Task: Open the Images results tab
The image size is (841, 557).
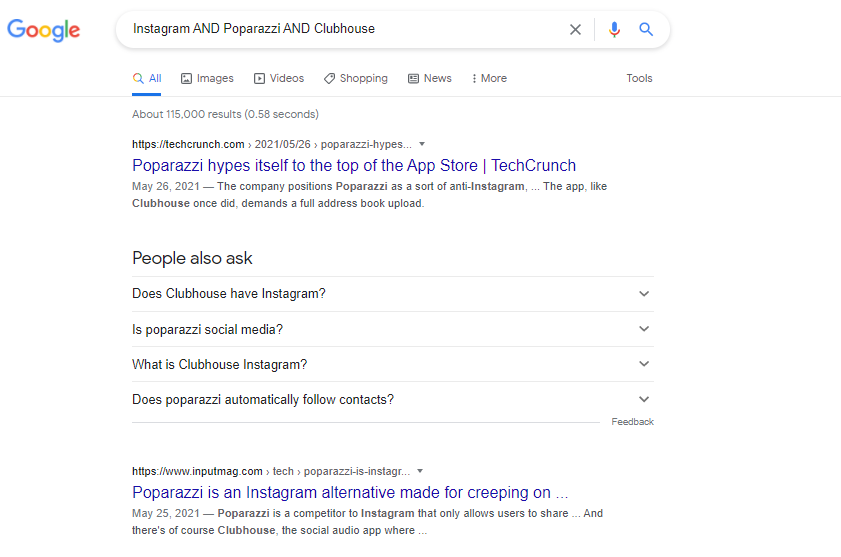Action: 207,78
